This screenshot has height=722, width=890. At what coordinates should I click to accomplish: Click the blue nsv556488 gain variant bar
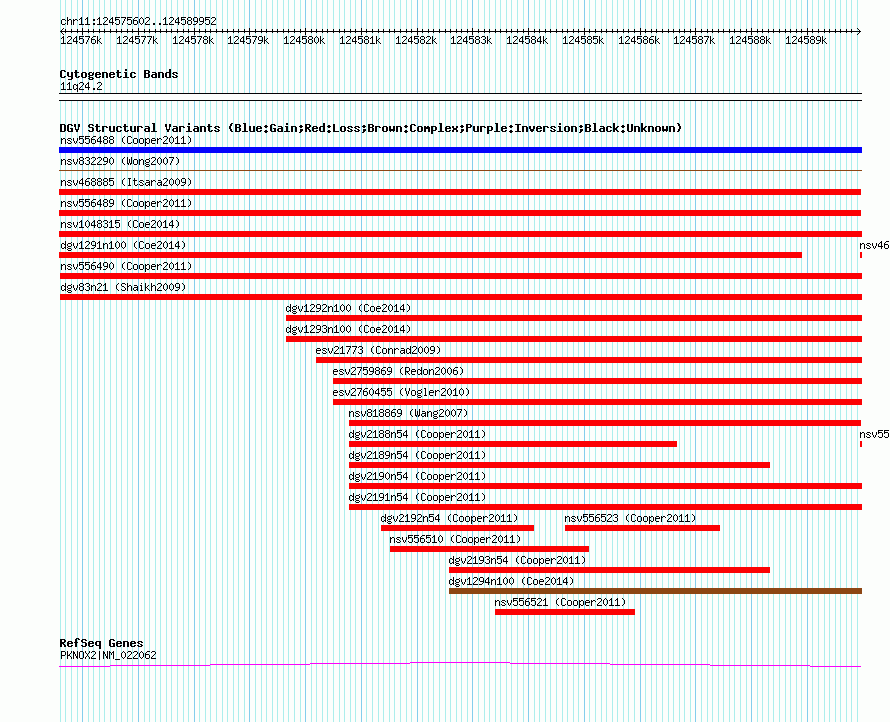460,150
